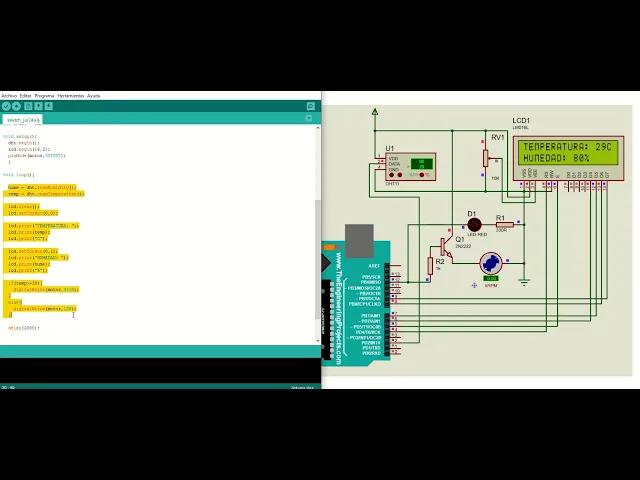Viewport: 640px width, 480px height.
Task: Select the R1 resistor symbol
Action: [504, 225]
